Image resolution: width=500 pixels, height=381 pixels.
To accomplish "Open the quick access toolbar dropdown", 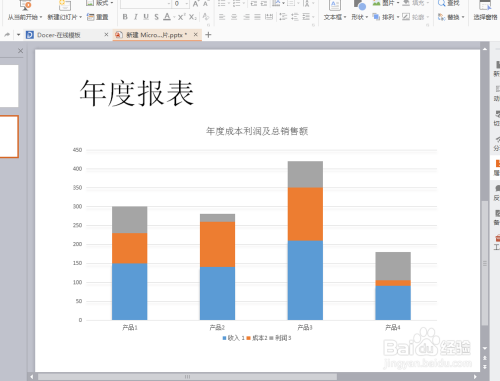I will [x=18, y=35].
